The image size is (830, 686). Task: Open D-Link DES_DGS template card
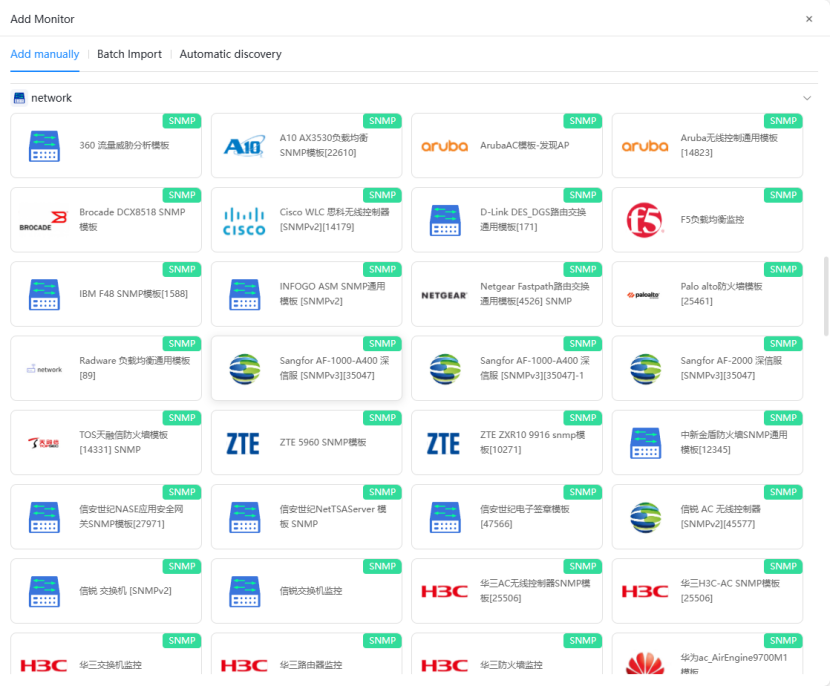point(506,220)
